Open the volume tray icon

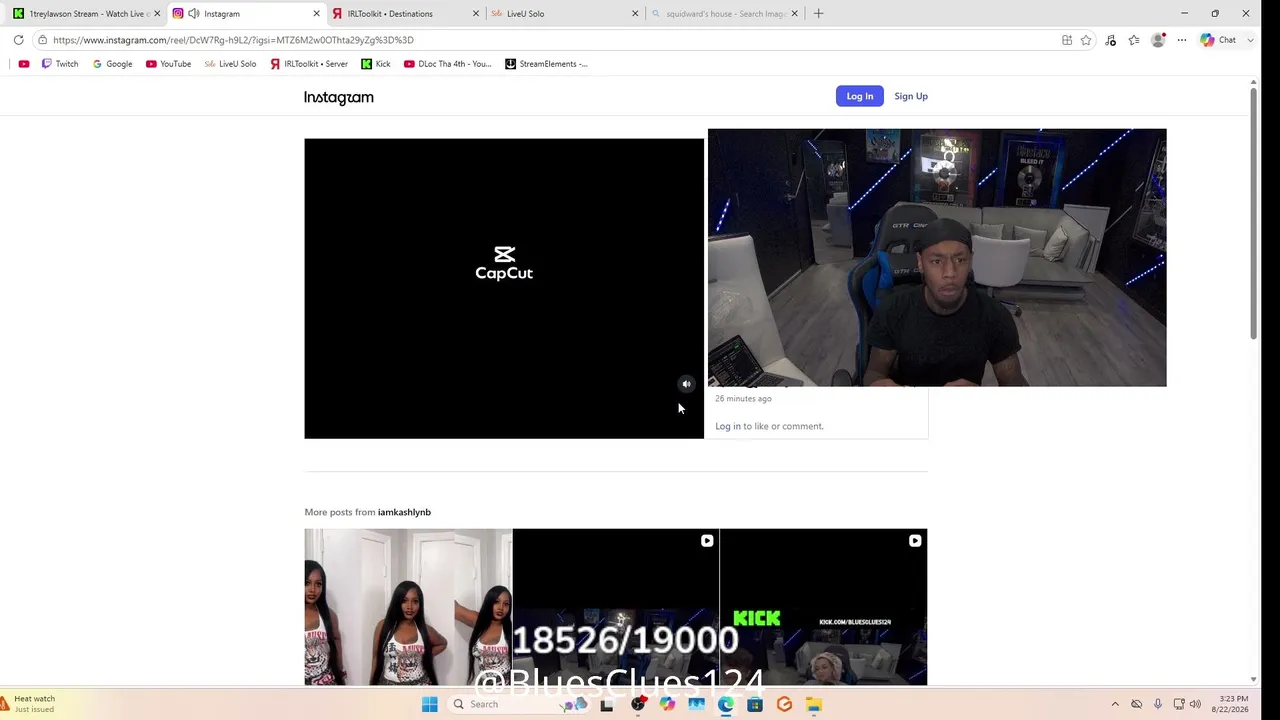(x=1195, y=705)
